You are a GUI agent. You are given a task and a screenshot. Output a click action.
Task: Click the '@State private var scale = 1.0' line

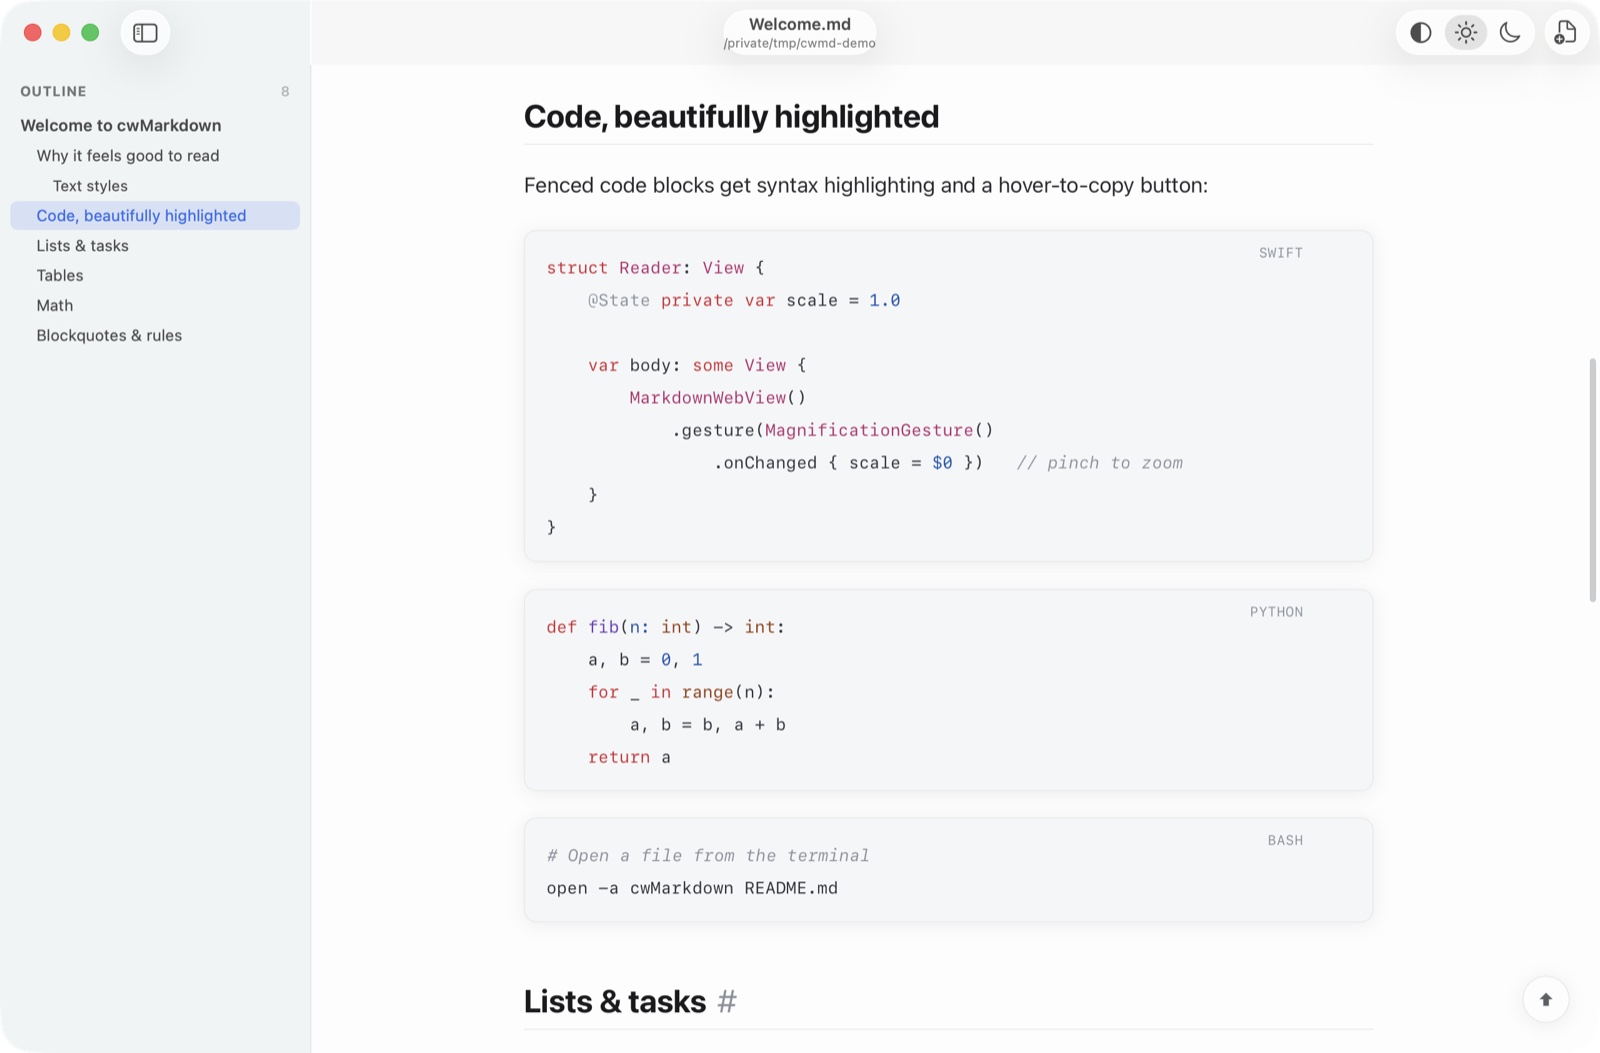(x=744, y=300)
